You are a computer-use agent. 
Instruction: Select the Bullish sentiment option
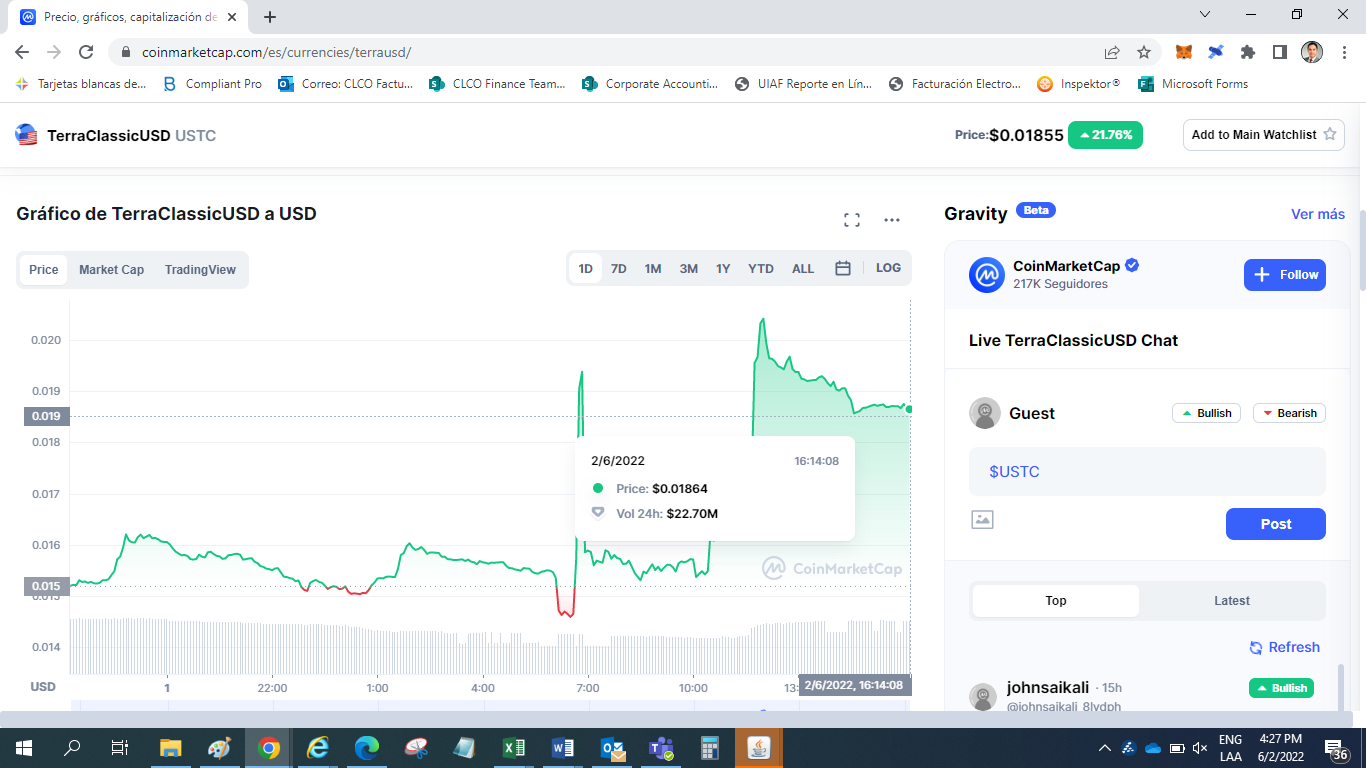coord(1206,413)
